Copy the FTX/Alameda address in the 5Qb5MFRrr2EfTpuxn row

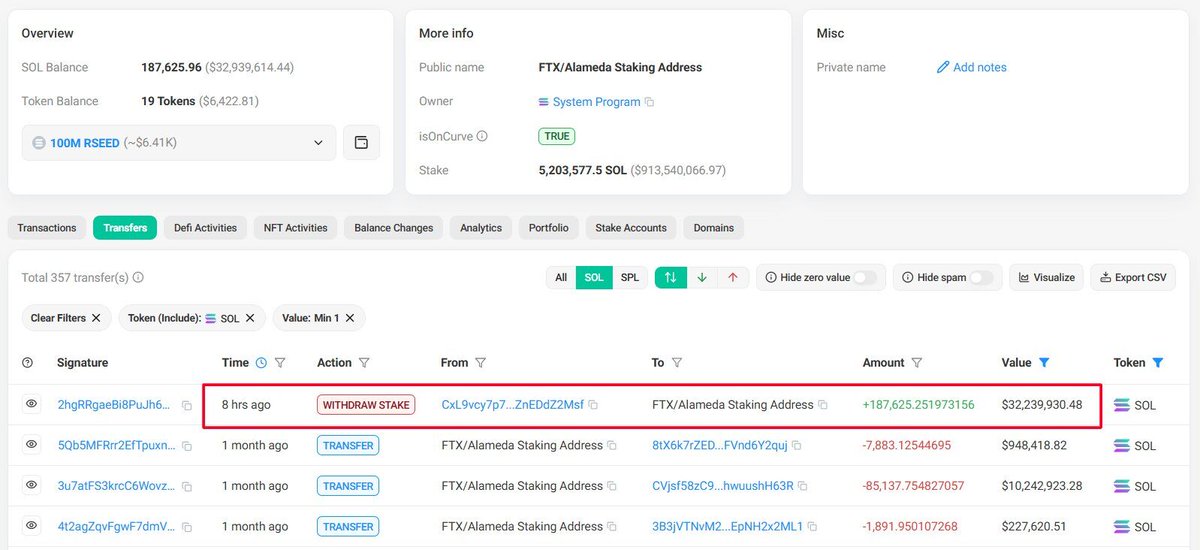(612, 446)
